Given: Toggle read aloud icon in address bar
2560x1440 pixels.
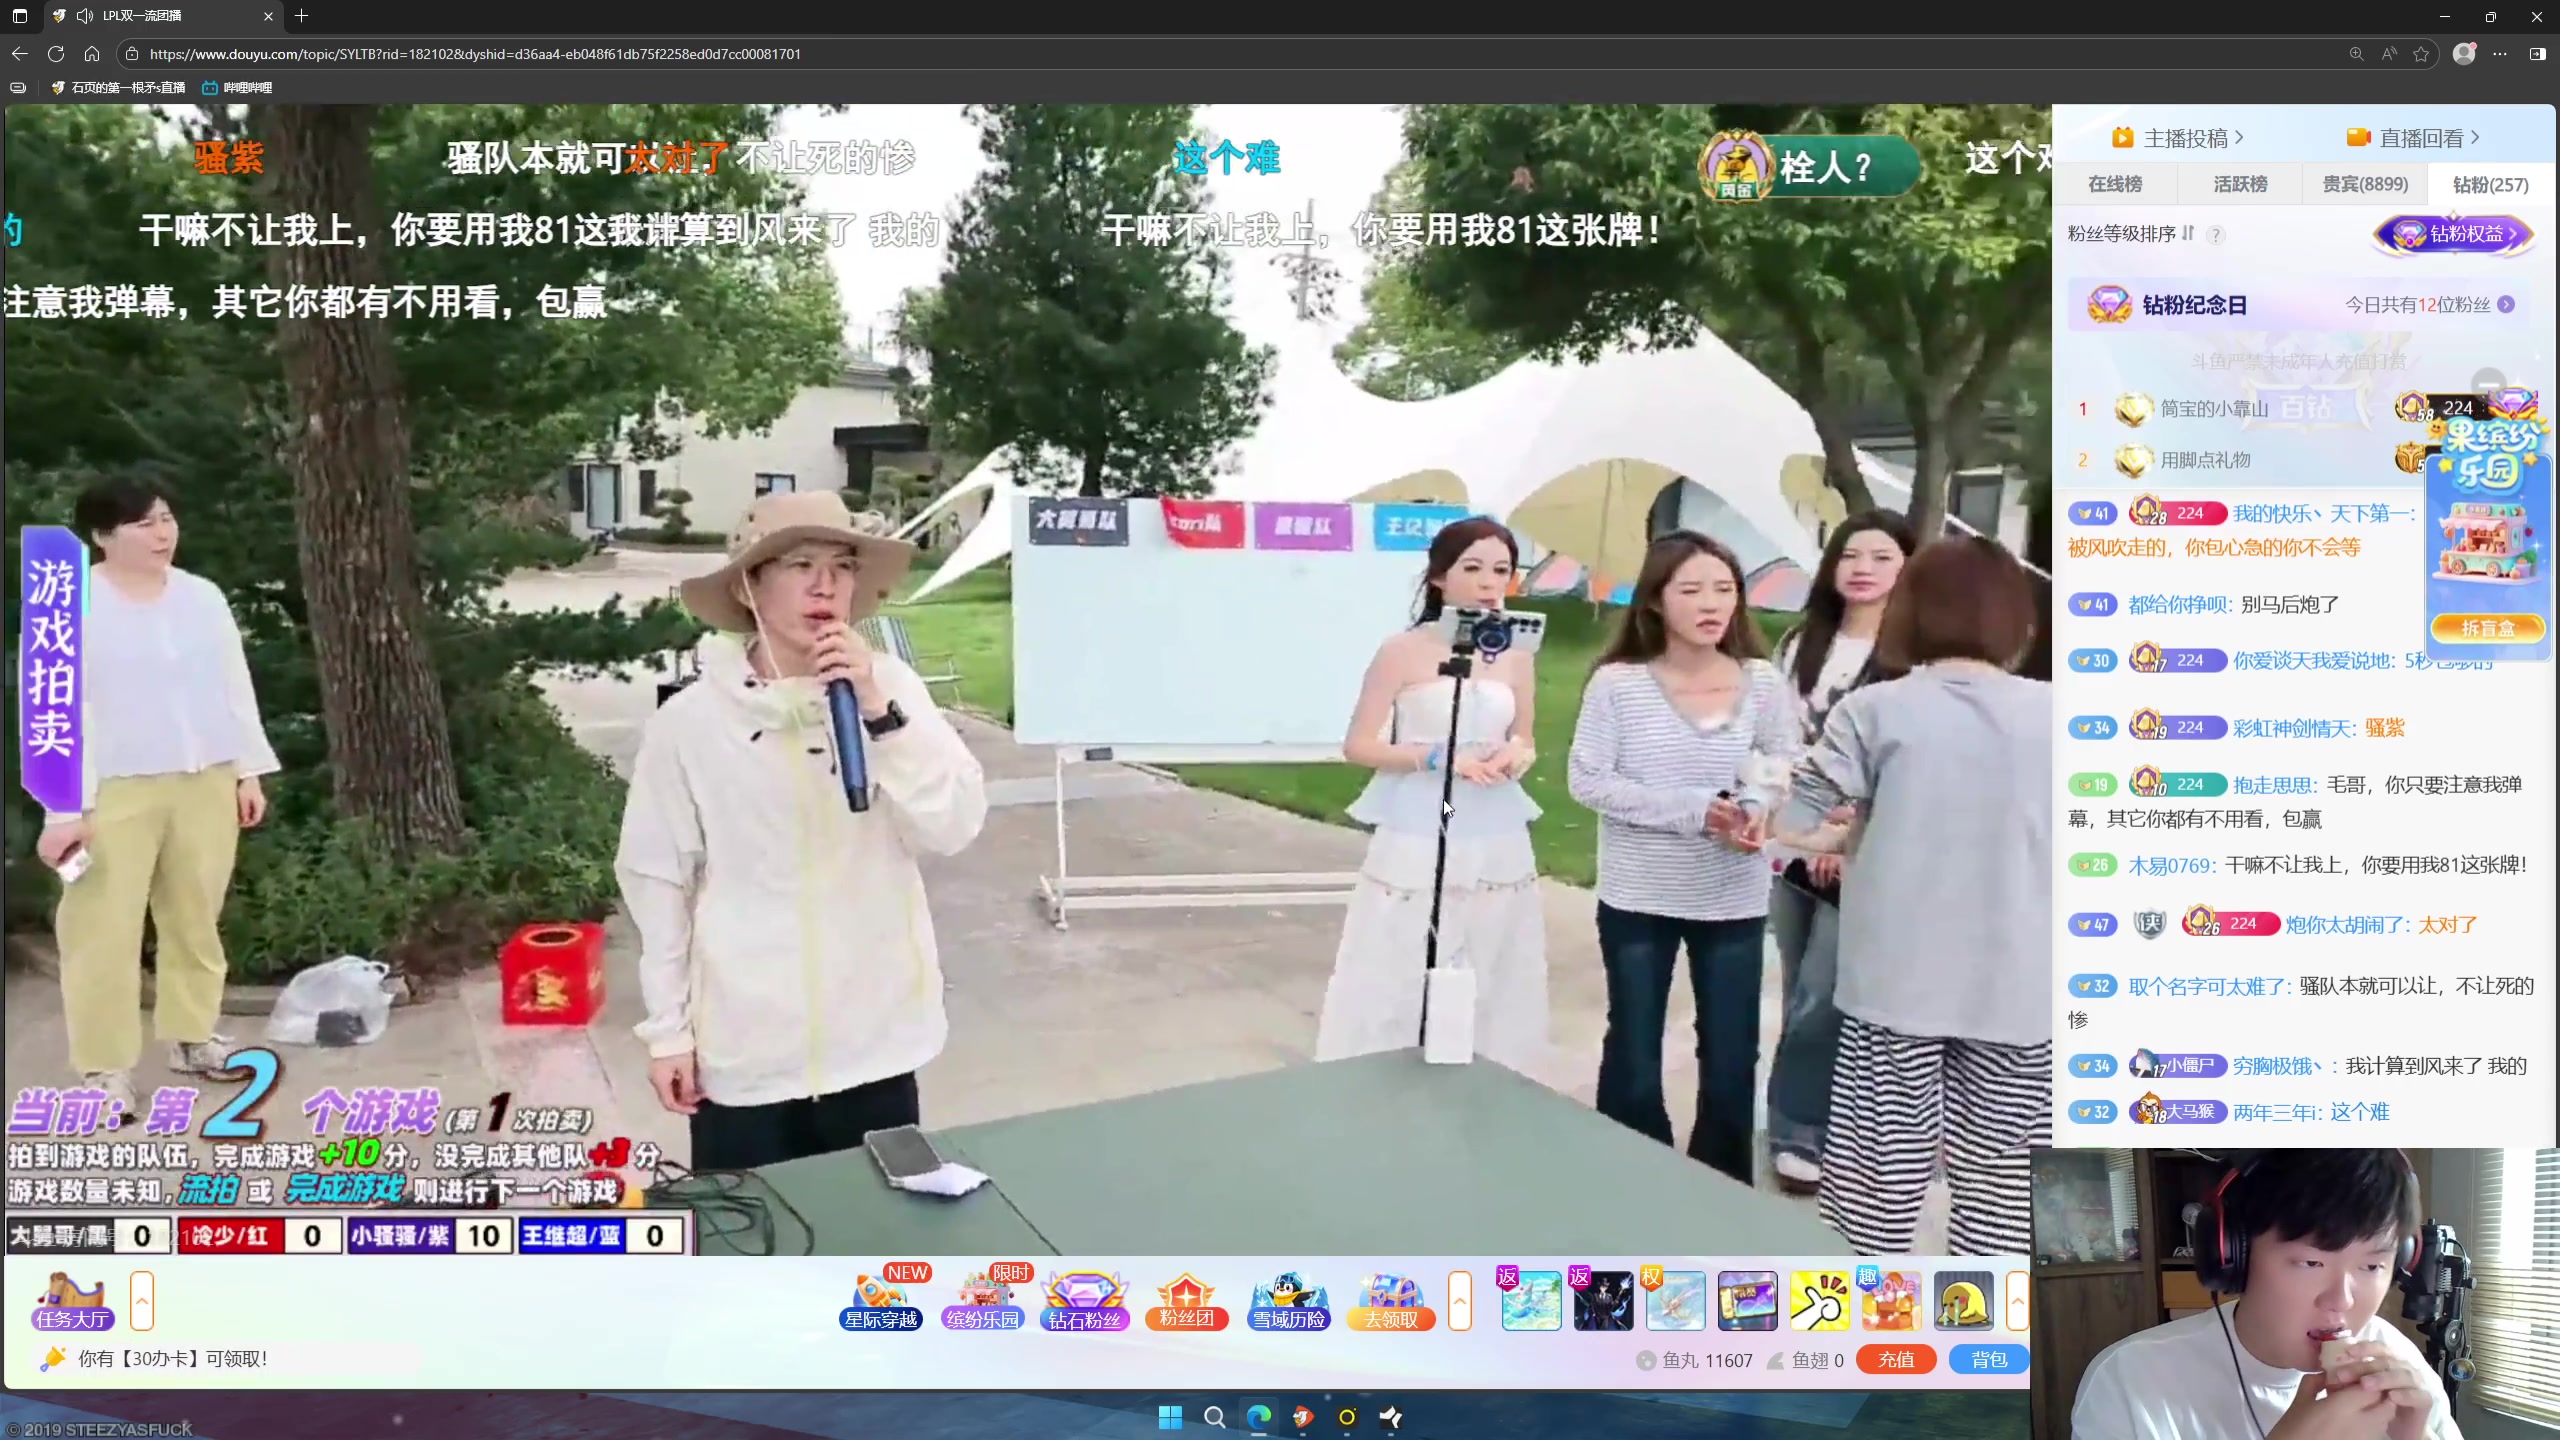Looking at the screenshot, I should pos(2389,54).
